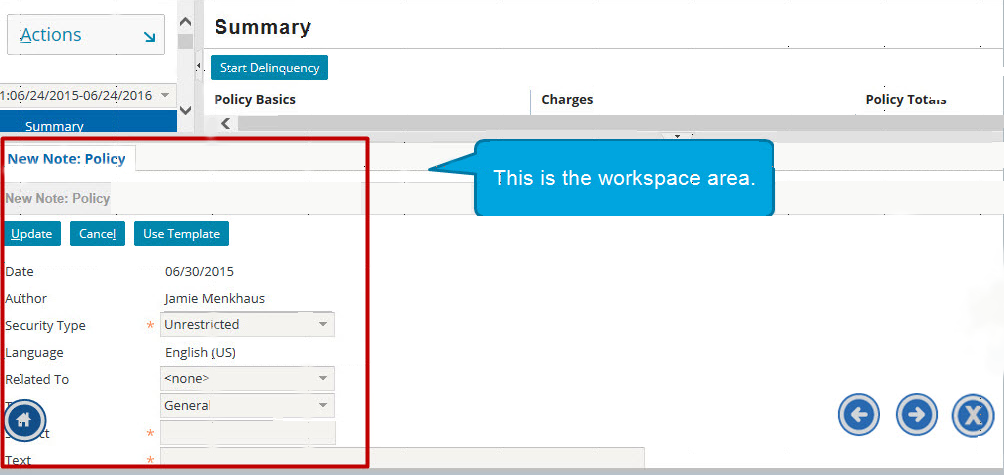Screen dimensions: 1004x475
Task: Open the Related To dropdown
Action: tap(322, 379)
